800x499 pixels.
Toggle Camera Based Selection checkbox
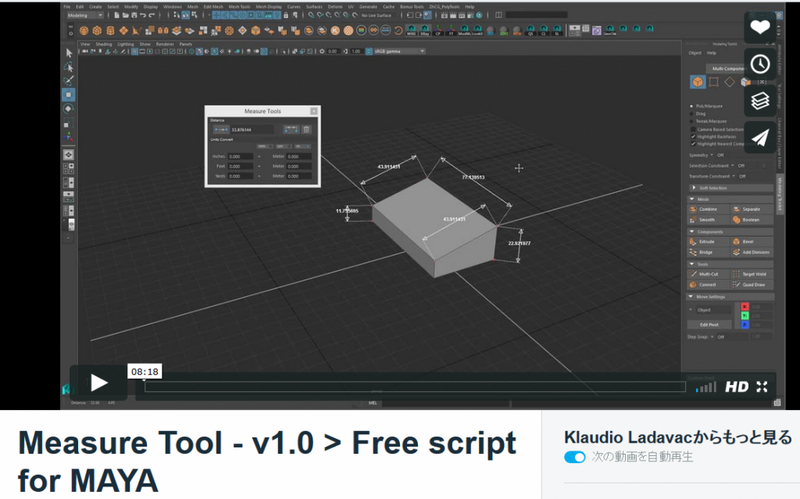click(693, 130)
